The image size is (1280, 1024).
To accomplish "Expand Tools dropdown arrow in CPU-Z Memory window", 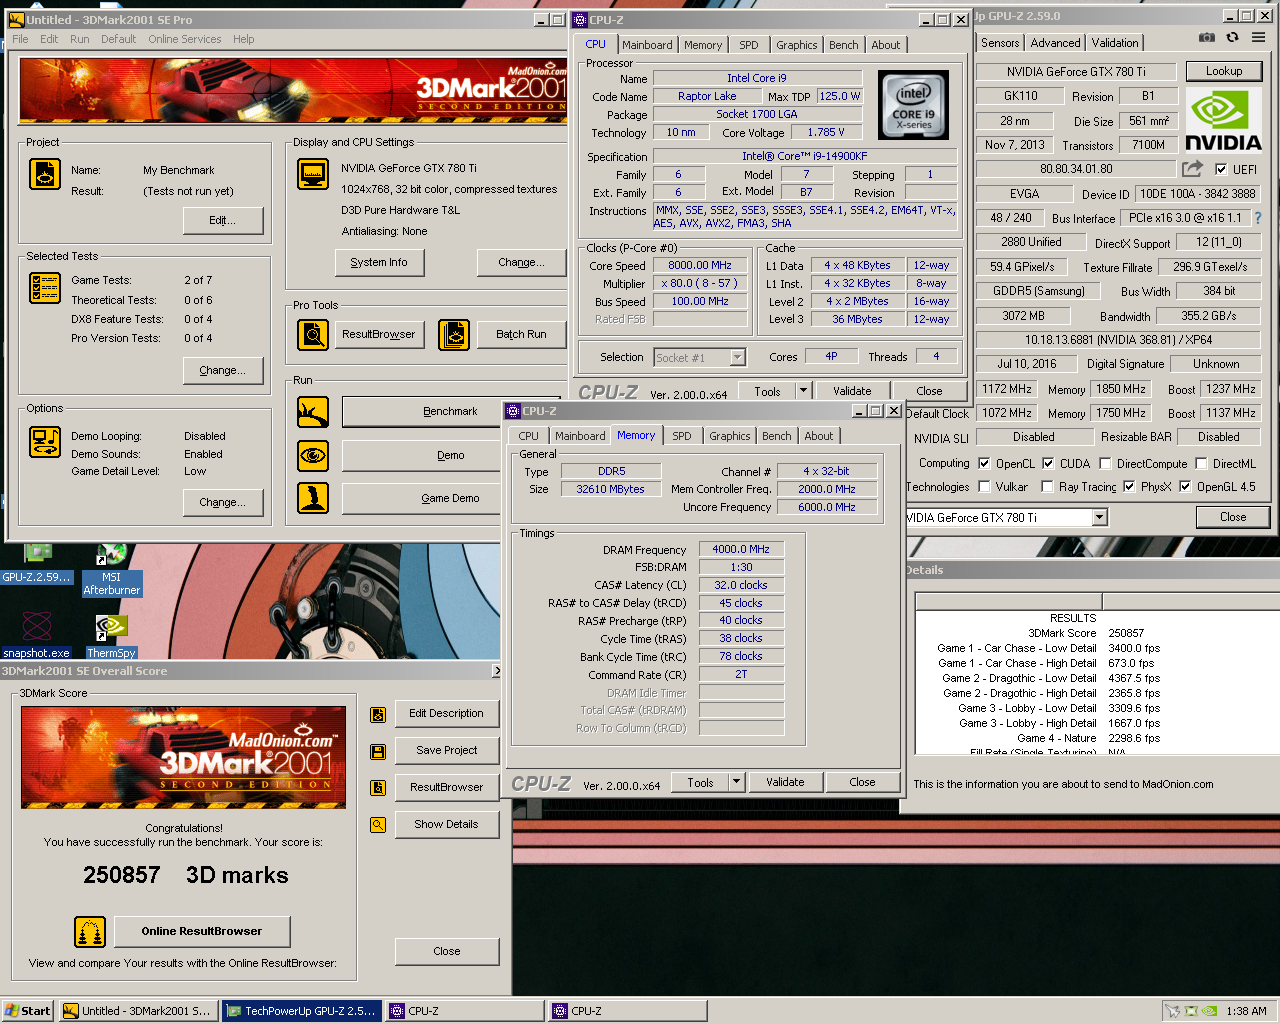I will [x=737, y=782].
